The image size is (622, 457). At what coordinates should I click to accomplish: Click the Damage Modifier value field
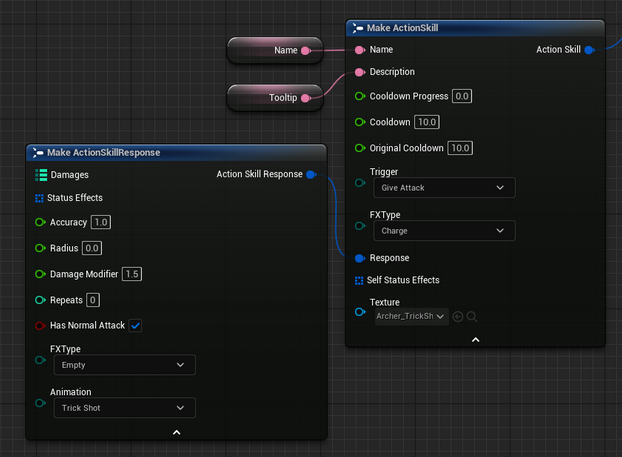click(x=133, y=274)
